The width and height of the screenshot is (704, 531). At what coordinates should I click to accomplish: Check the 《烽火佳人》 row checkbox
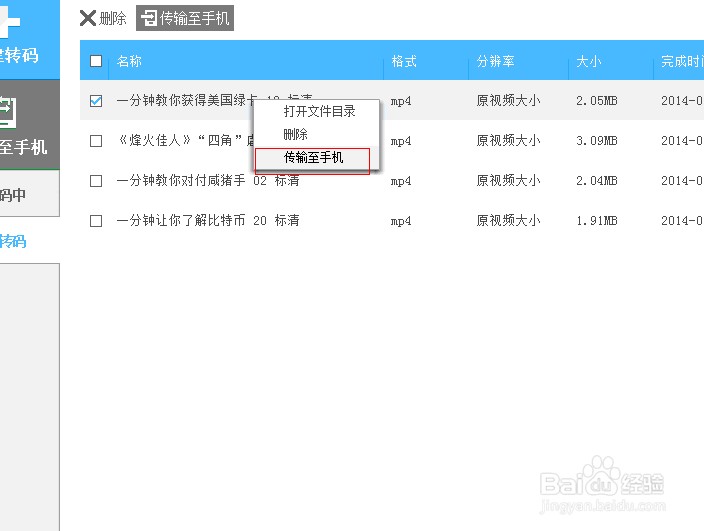point(96,141)
